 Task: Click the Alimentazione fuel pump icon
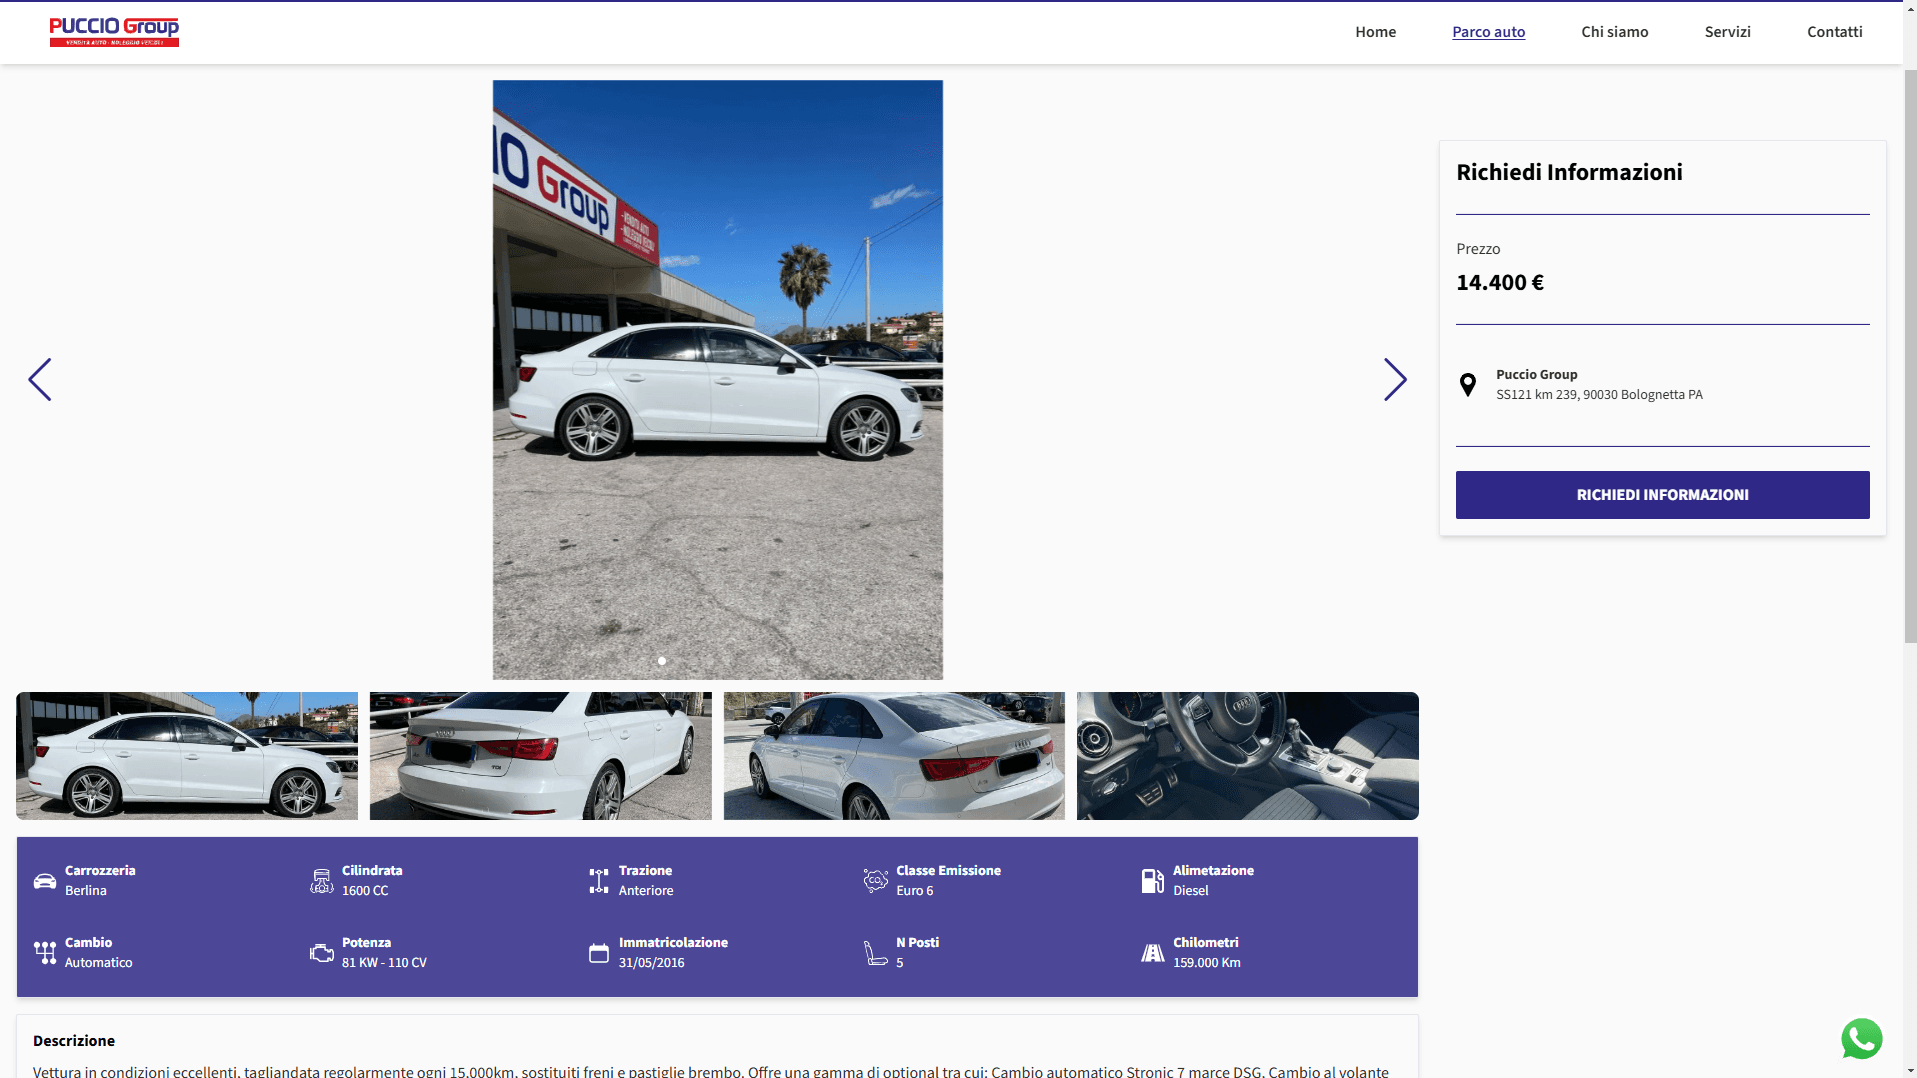point(1152,881)
